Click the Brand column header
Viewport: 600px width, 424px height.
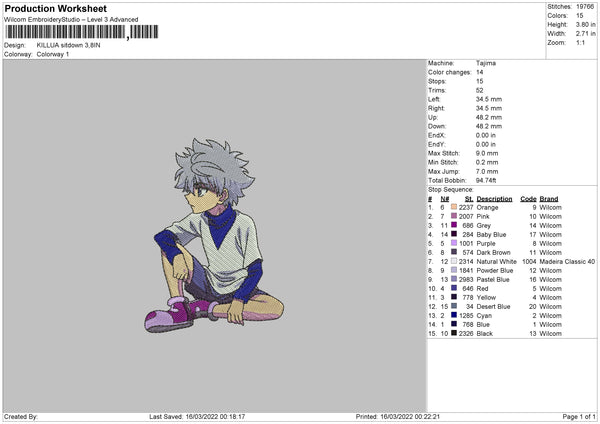pos(549,199)
